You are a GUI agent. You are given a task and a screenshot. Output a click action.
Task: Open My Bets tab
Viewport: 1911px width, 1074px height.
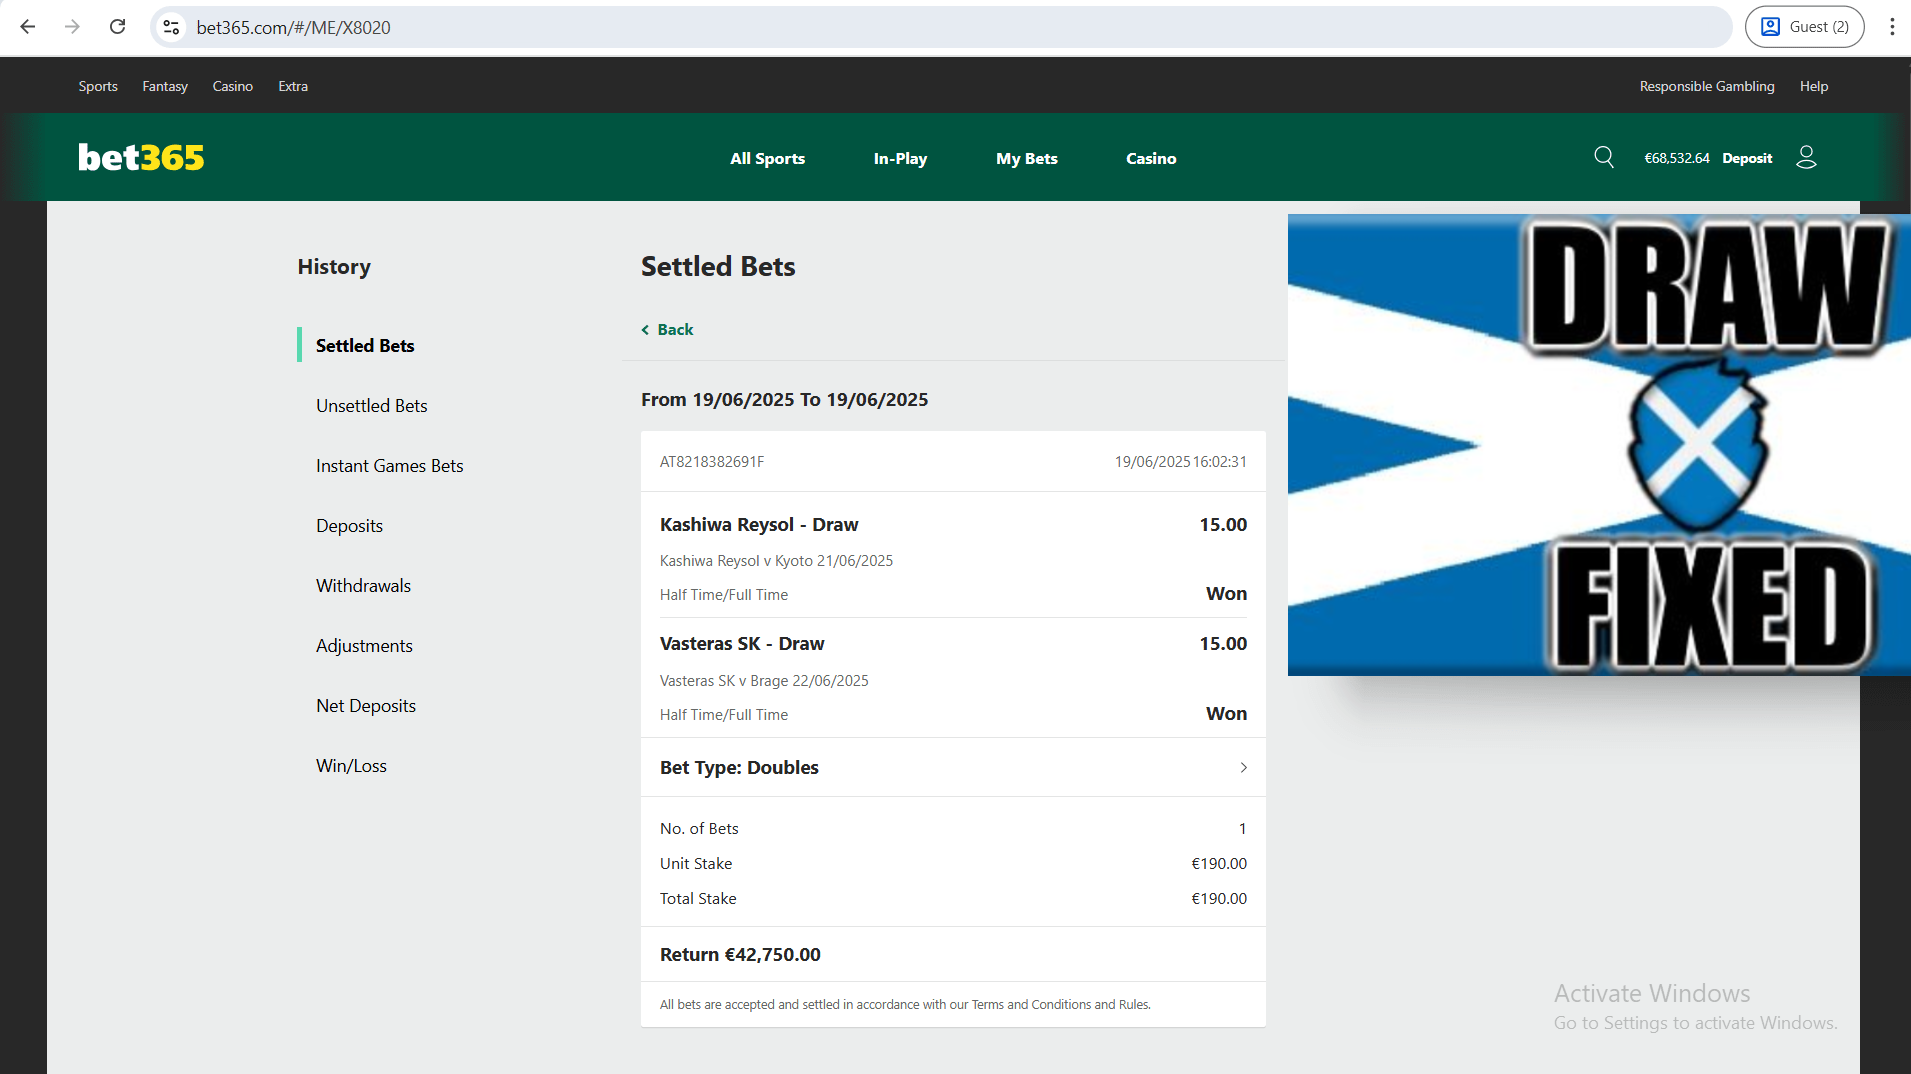click(x=1026, y=158)
